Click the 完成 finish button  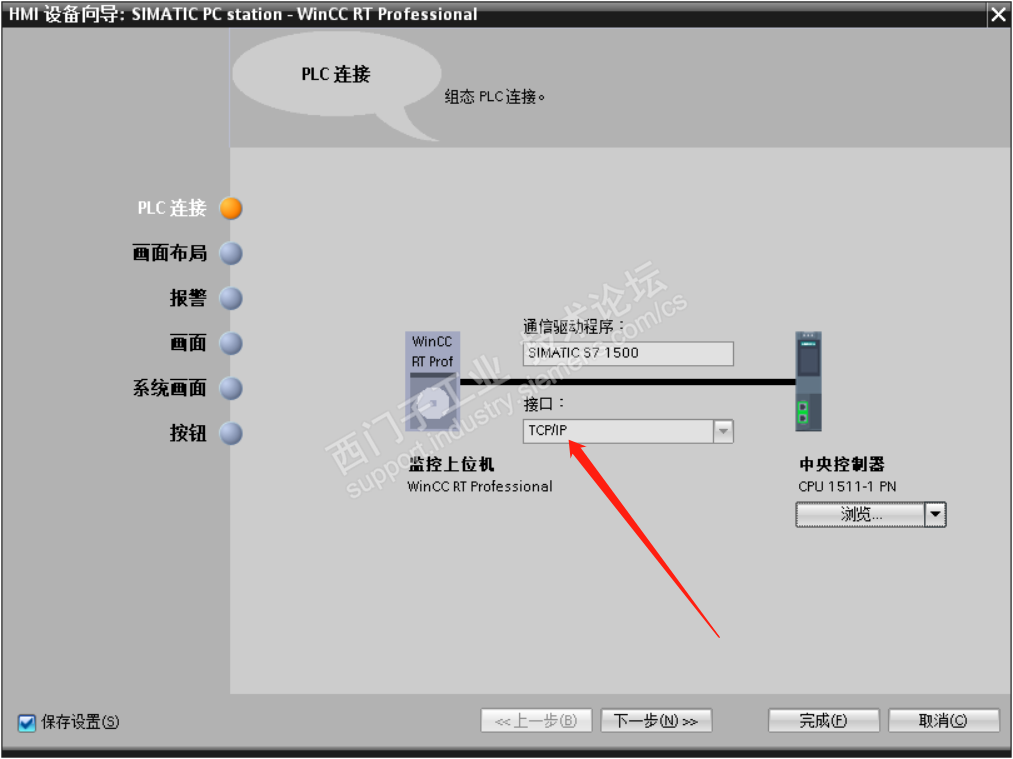tap(823, 721)
